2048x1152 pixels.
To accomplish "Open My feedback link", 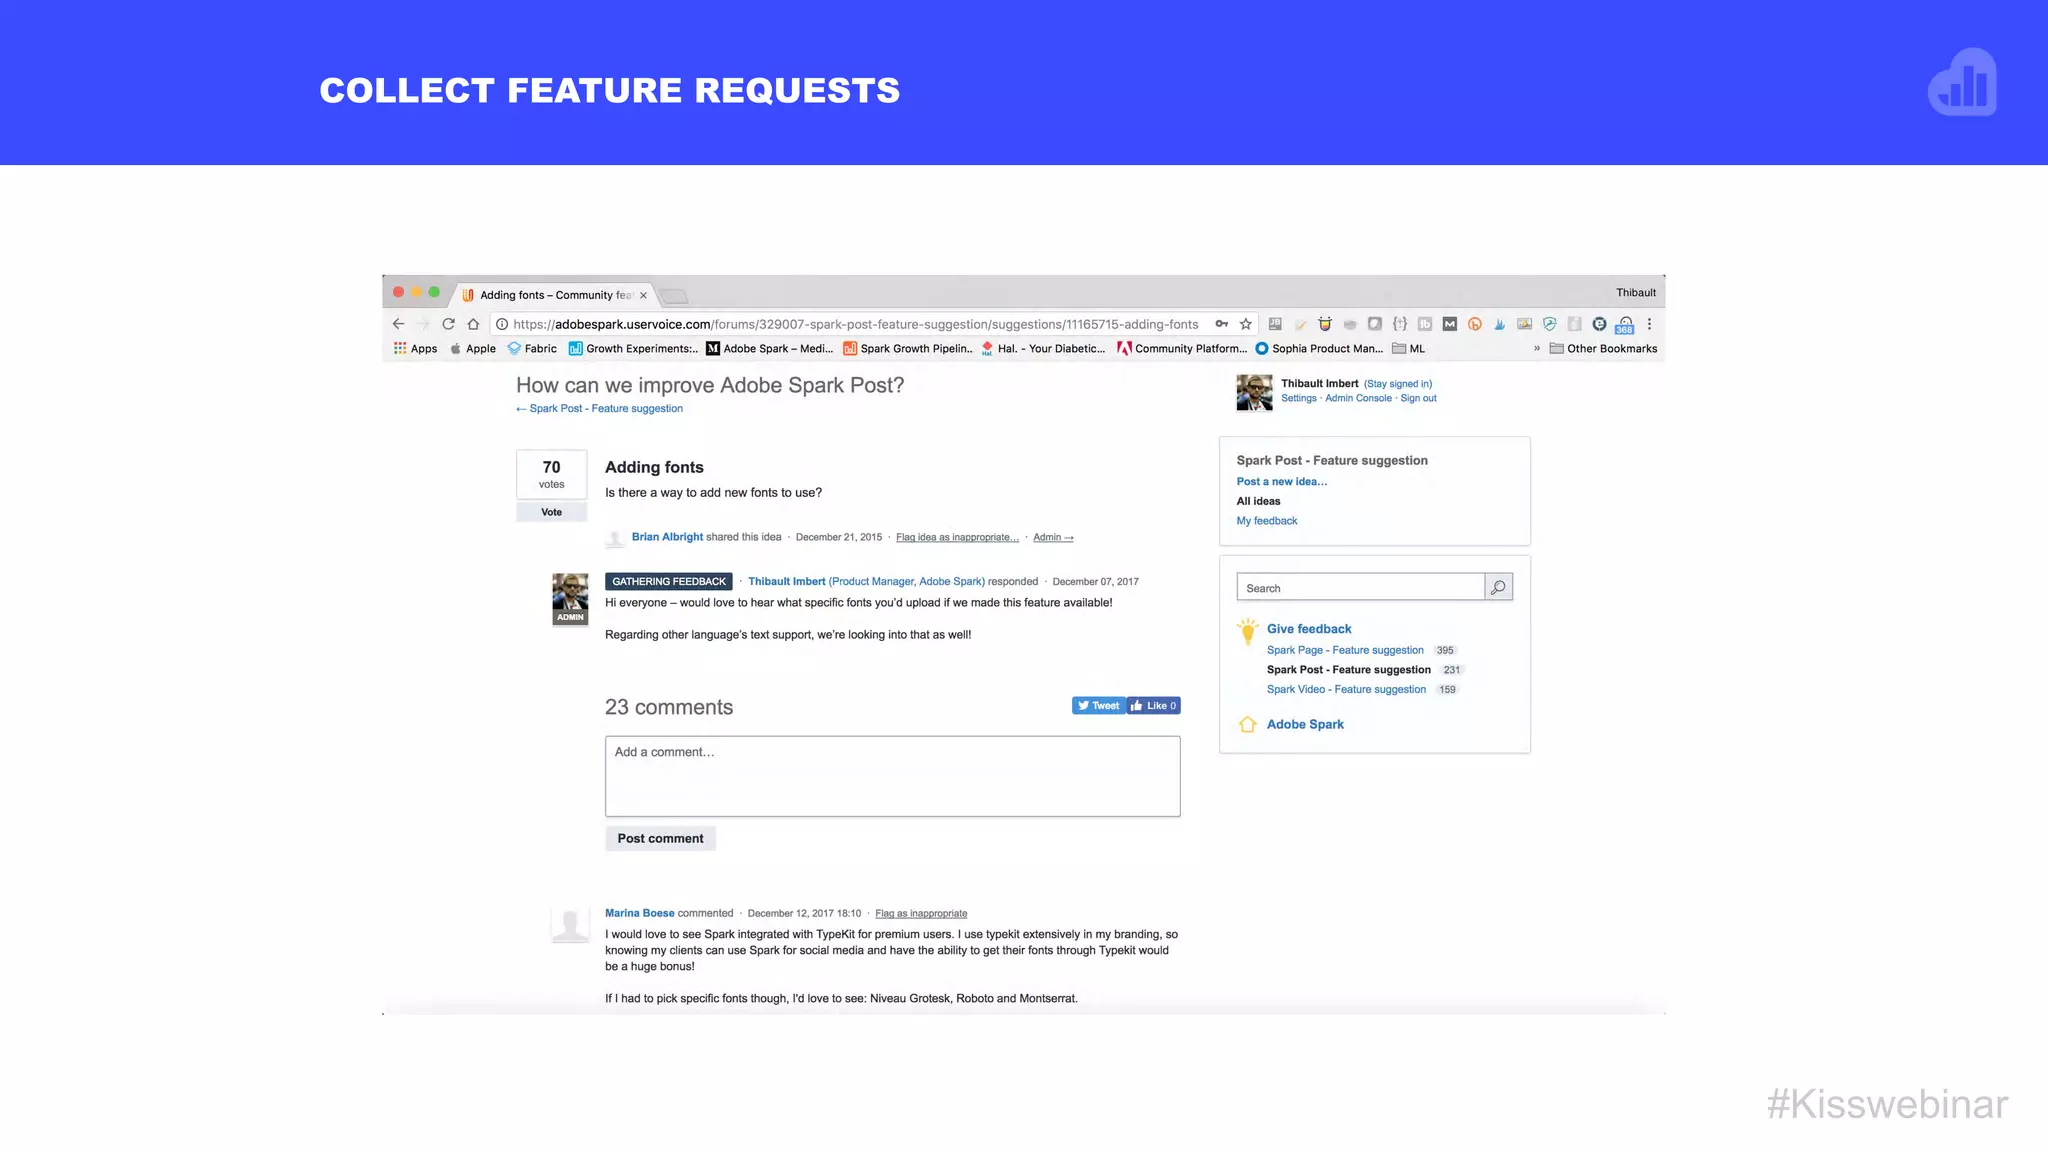I will pos(1267,521).
